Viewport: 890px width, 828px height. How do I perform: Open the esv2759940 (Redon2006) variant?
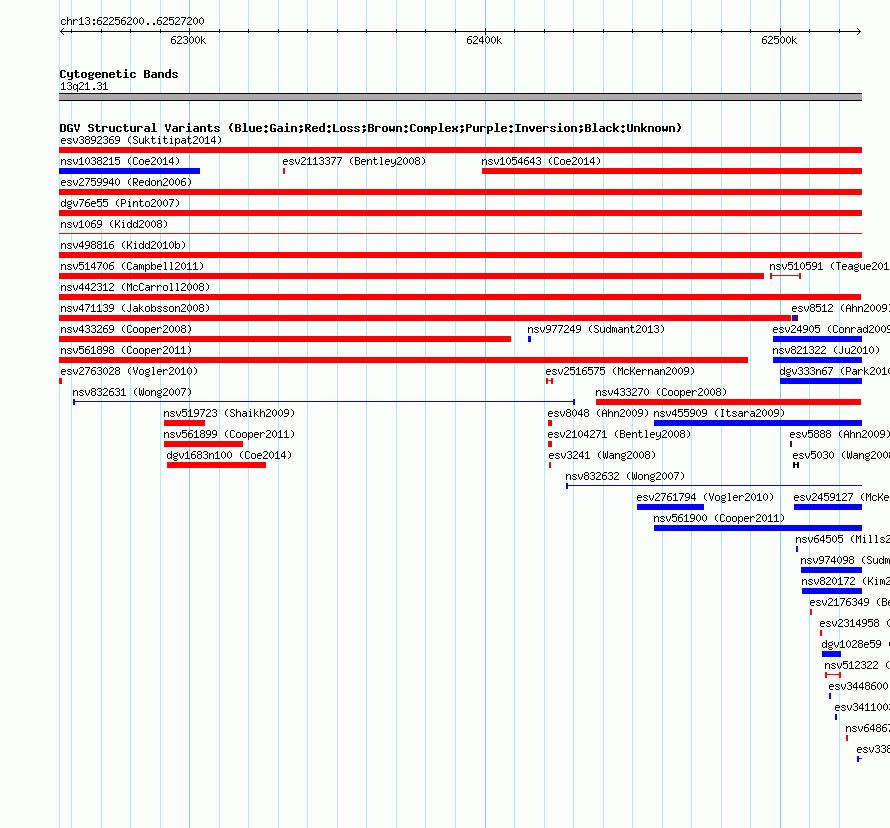coord(126,182)
